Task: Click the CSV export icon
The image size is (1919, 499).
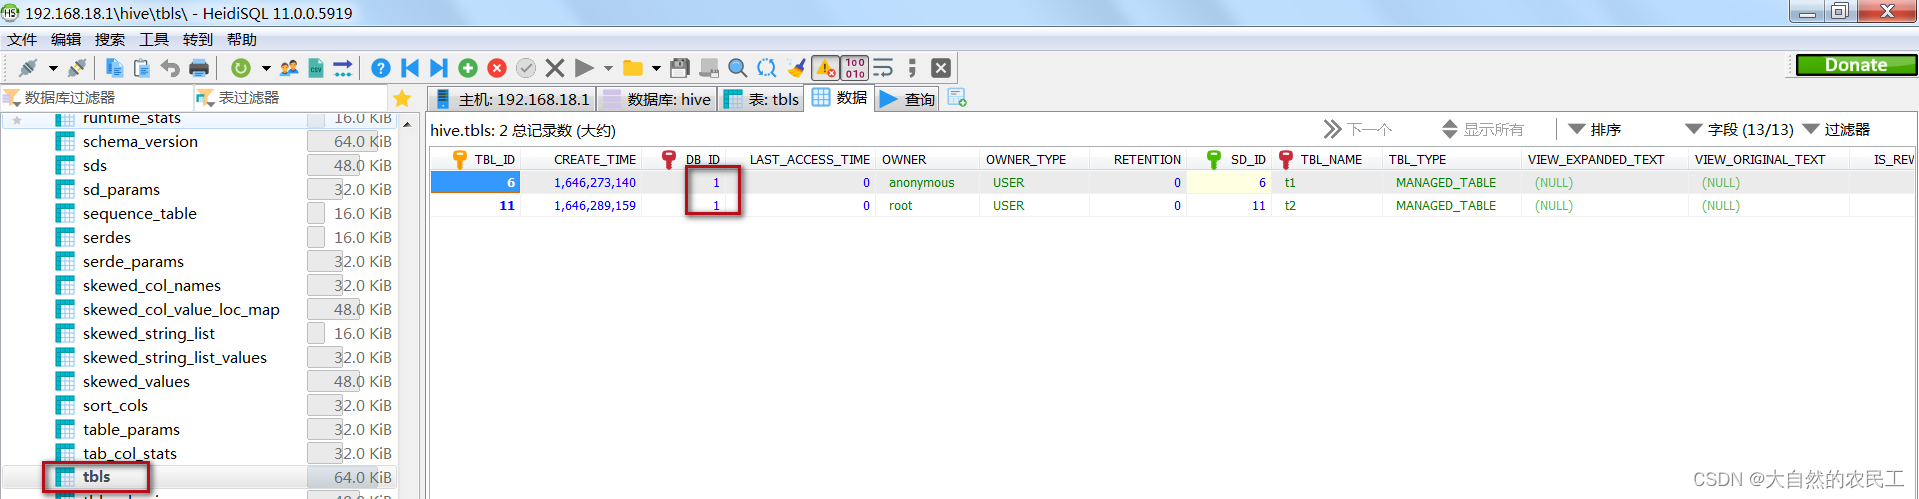Action: 316,68
